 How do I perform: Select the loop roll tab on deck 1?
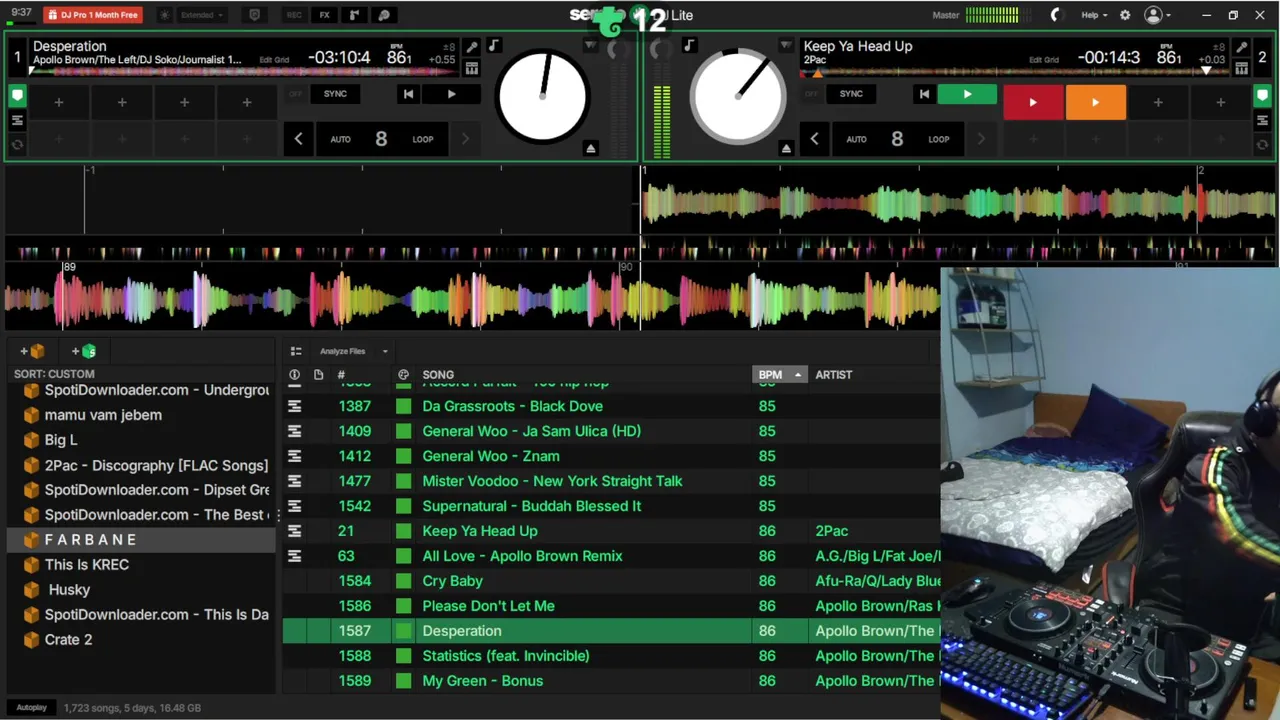pyautogui.click(x=17, y=145)
